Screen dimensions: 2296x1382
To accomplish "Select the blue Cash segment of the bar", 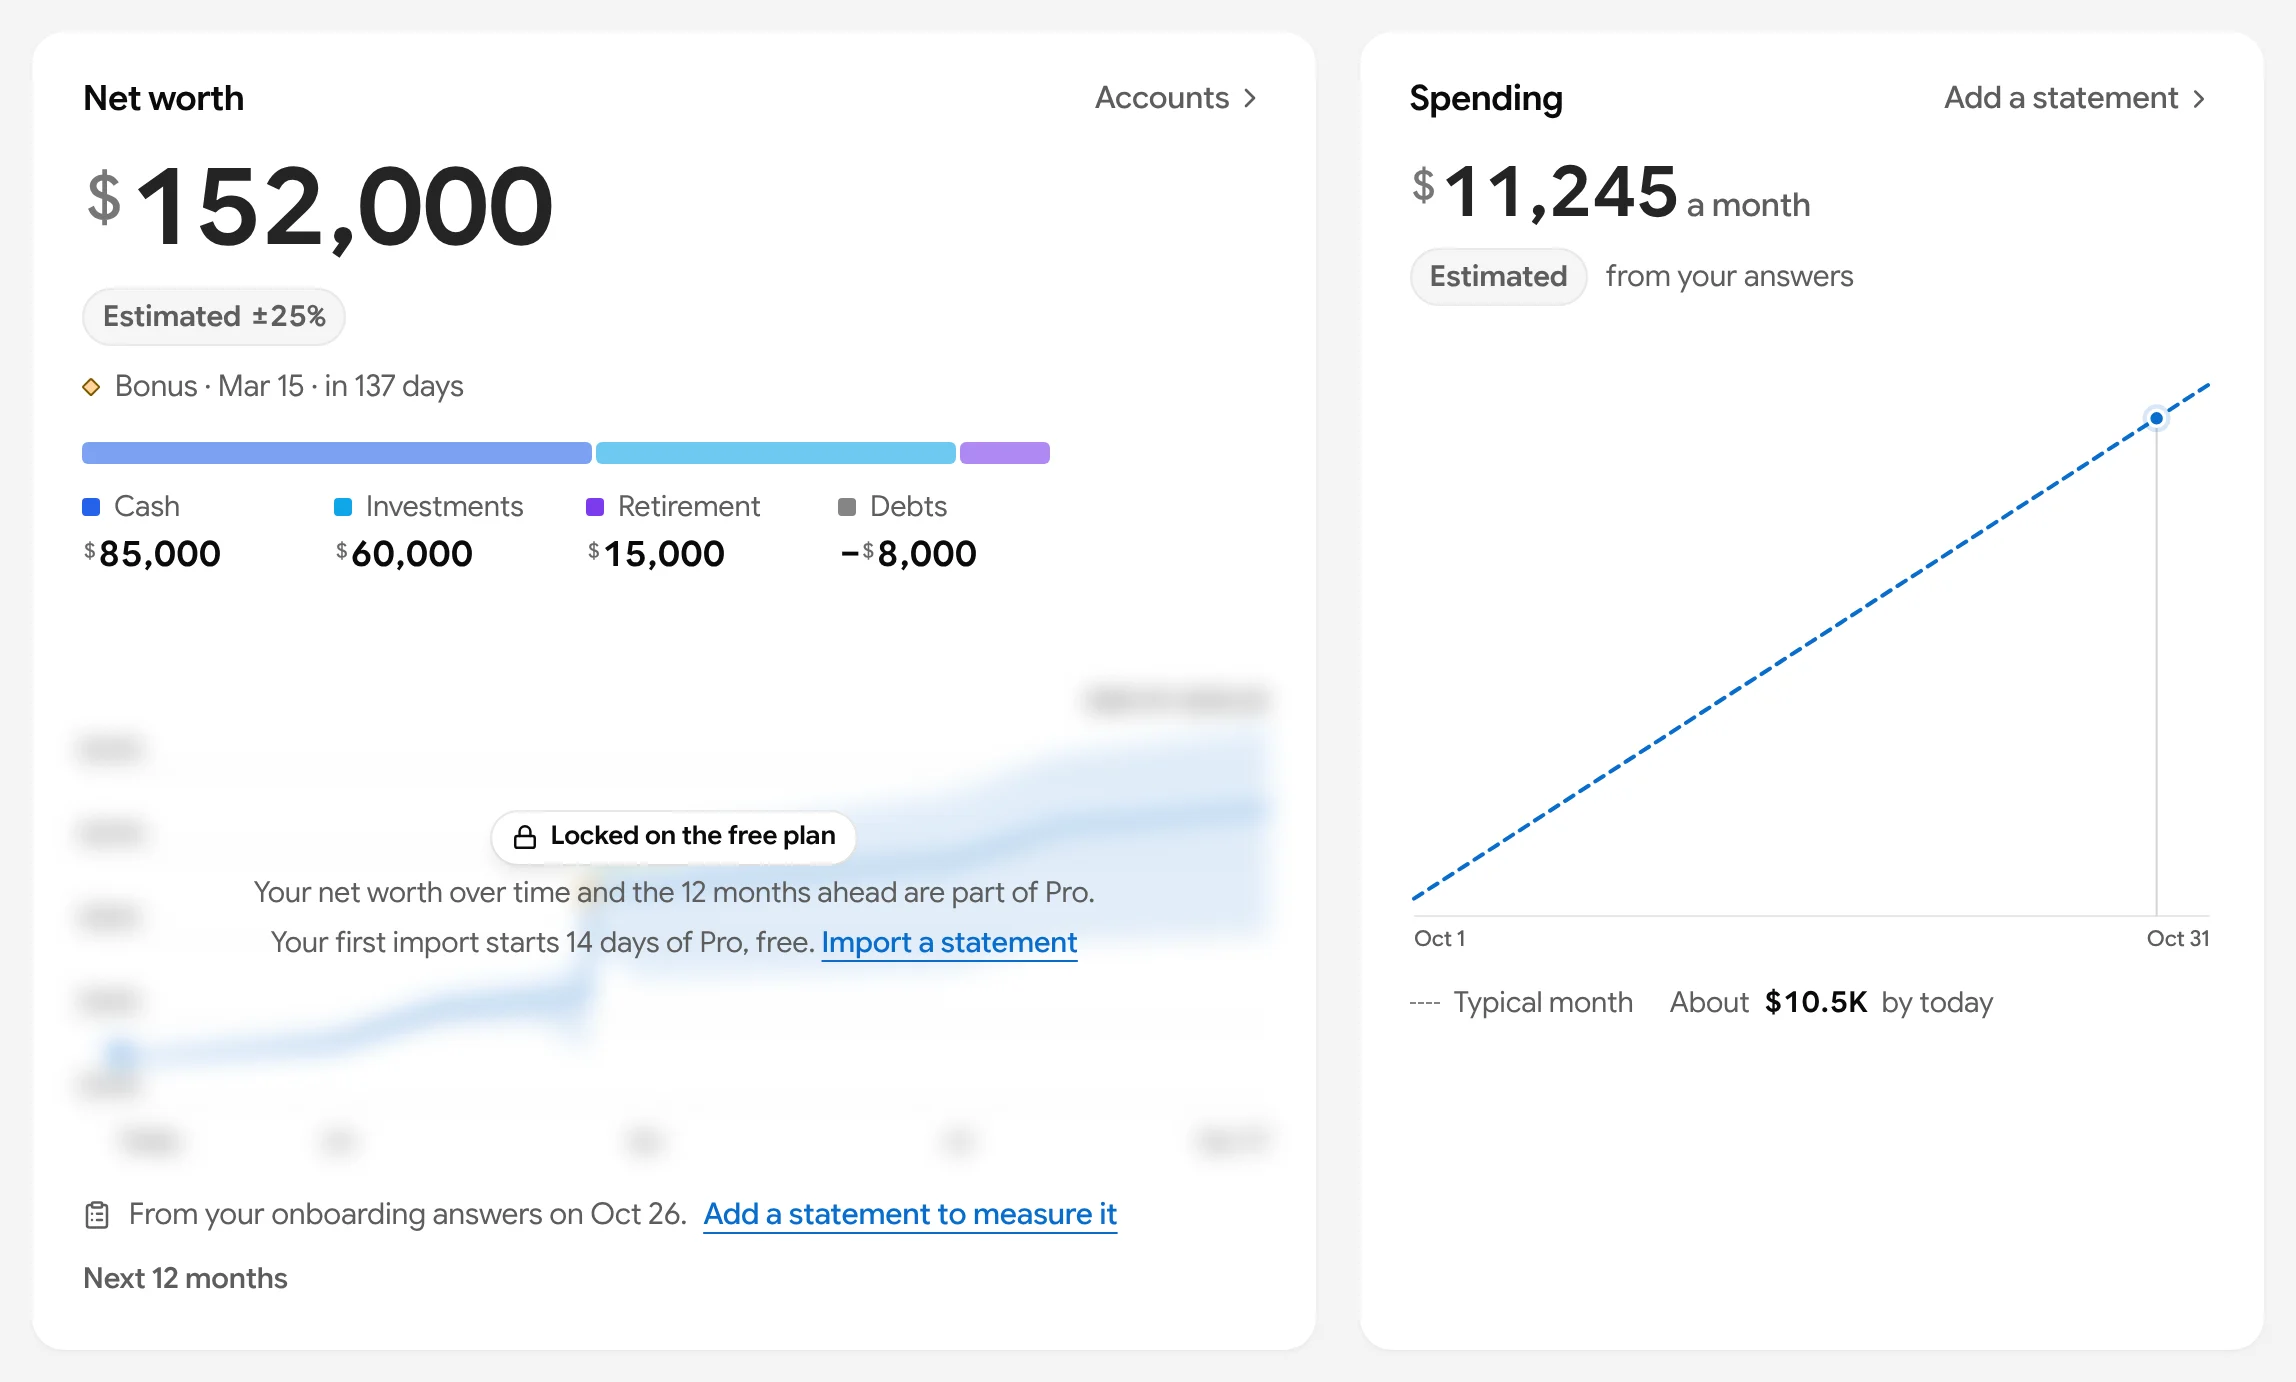I will point(337,453).
